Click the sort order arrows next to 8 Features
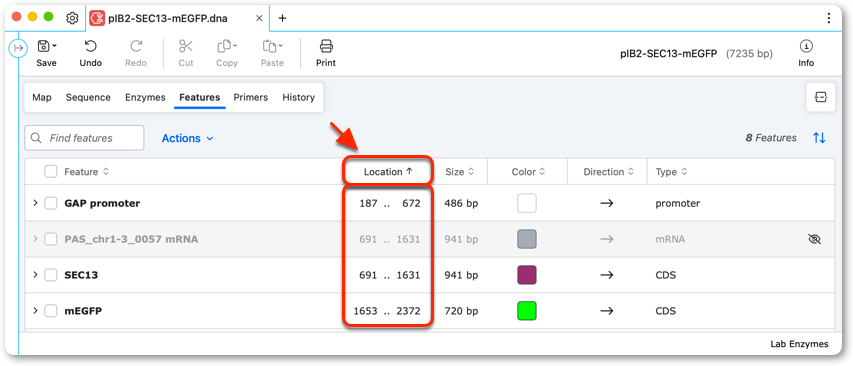 pos(819,138)
